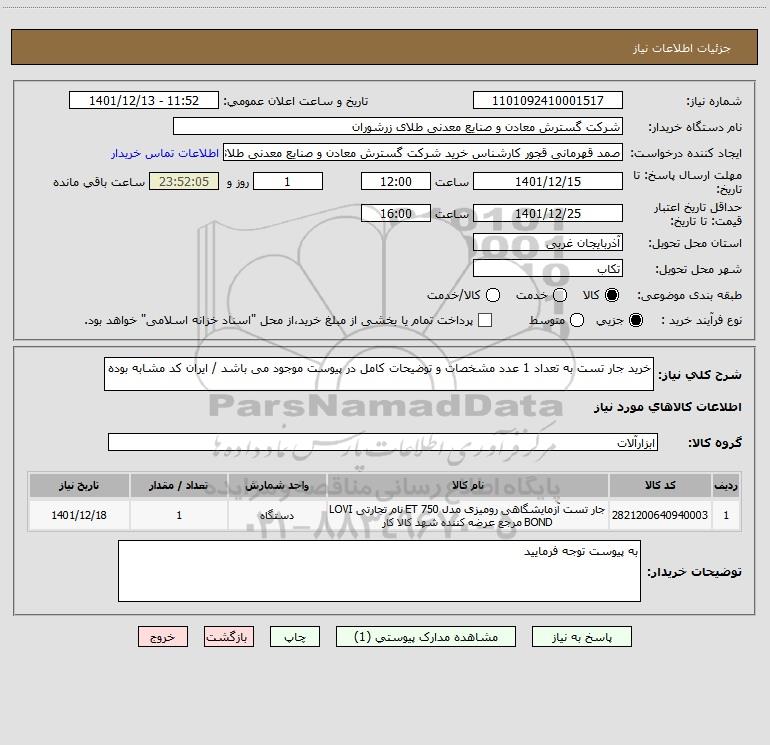Click the نام کالا column header
770x745 pixels.
coord(468,485)
